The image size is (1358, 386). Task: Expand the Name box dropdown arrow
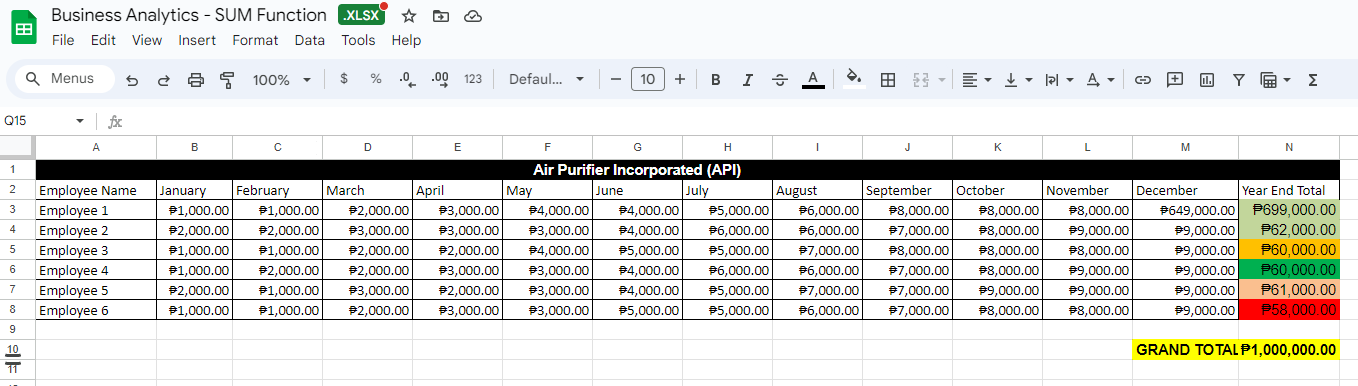click(80, 121)
